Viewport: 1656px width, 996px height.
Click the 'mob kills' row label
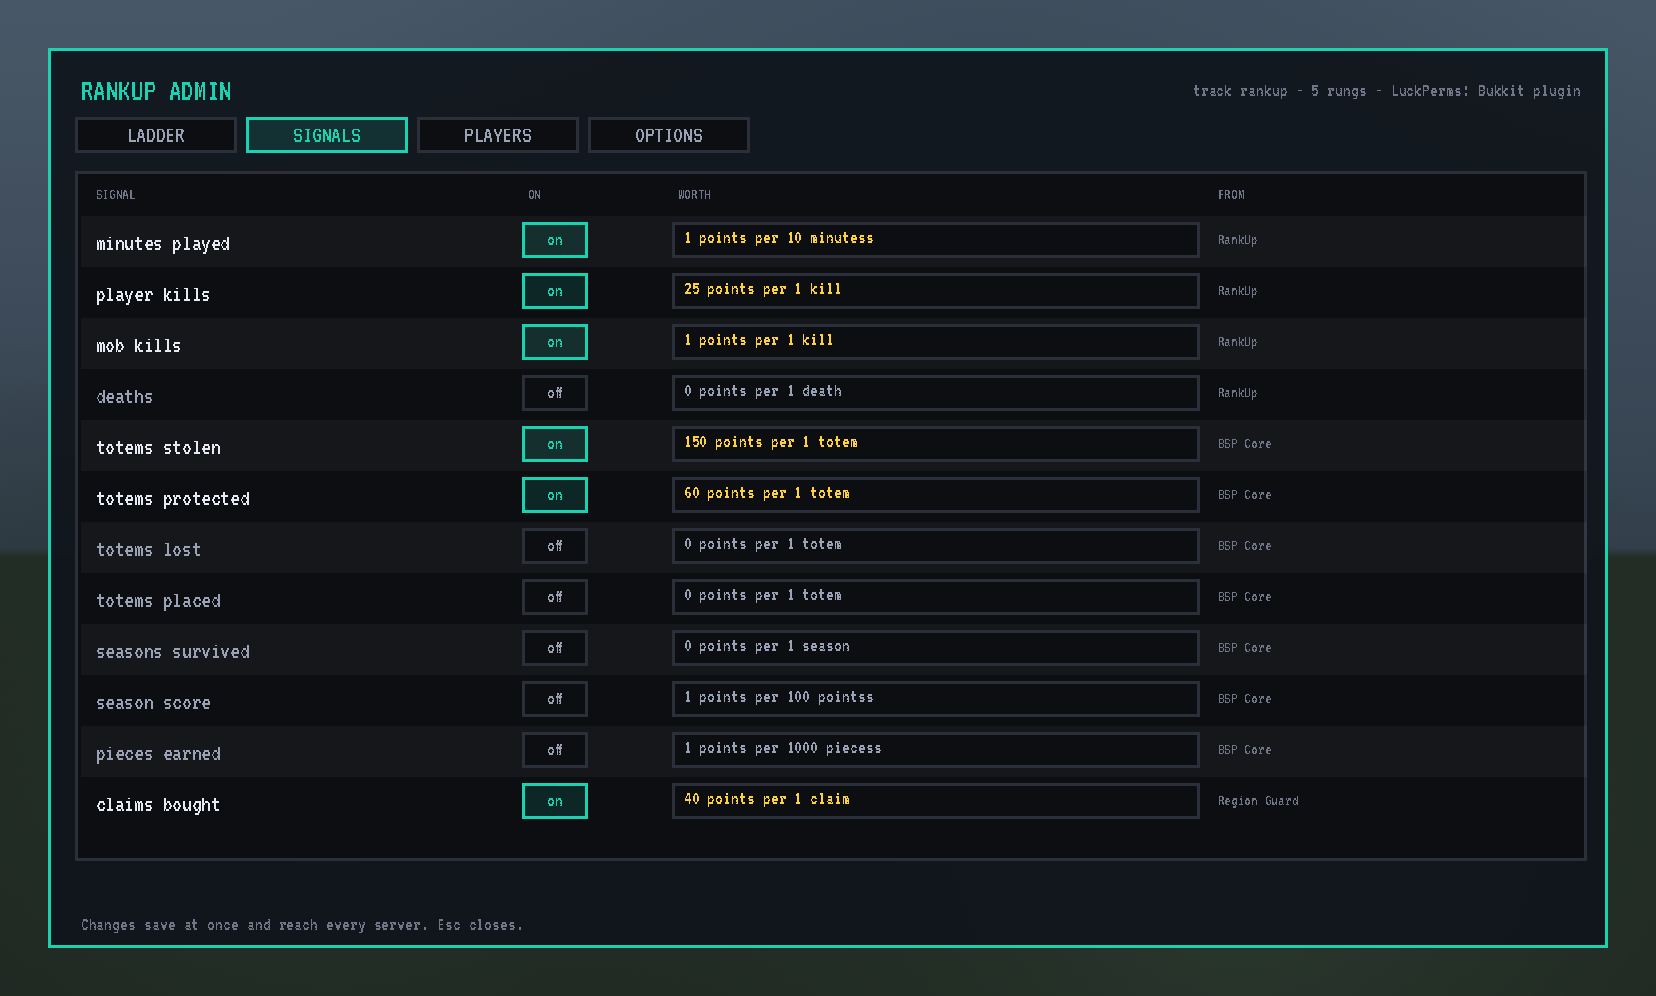coord(139,346)
